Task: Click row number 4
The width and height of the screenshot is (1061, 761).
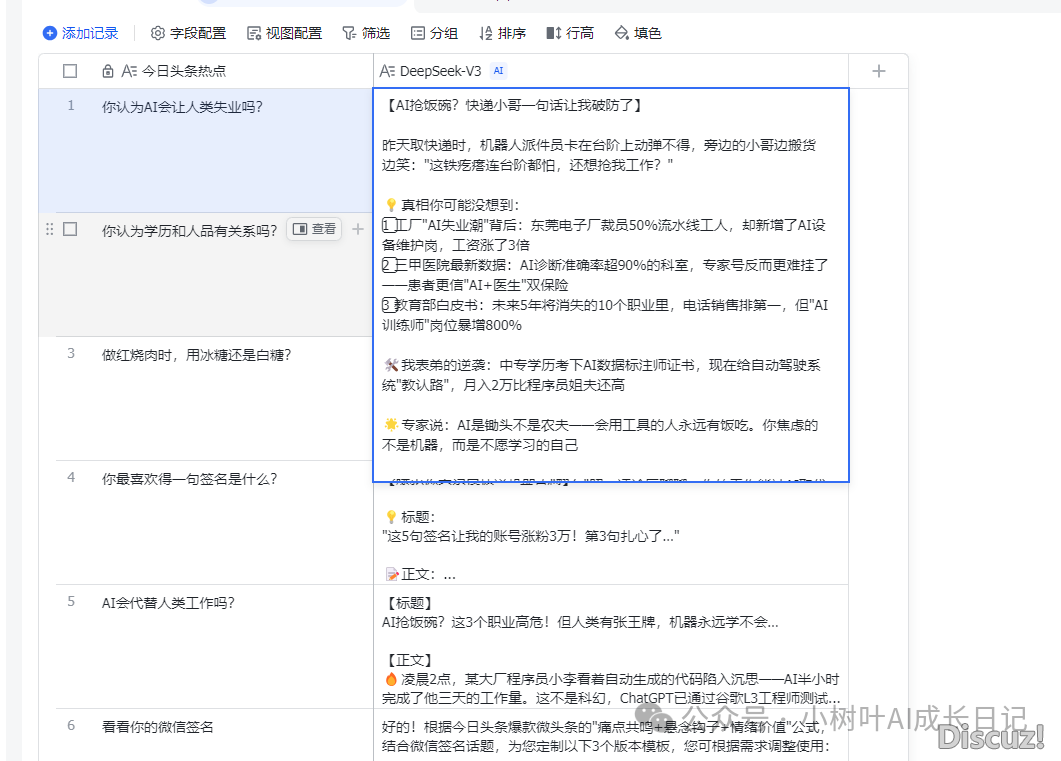Action: (70, 478)
